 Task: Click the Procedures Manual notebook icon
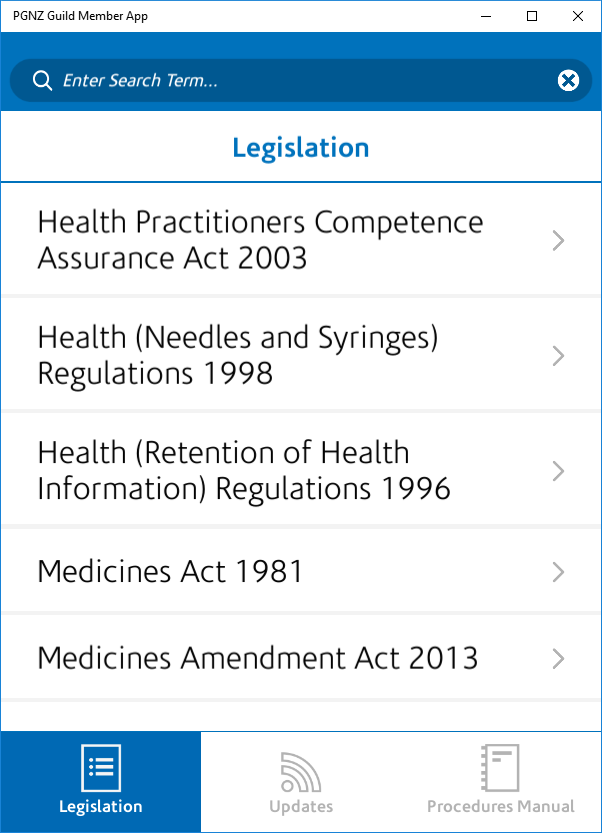500,768
